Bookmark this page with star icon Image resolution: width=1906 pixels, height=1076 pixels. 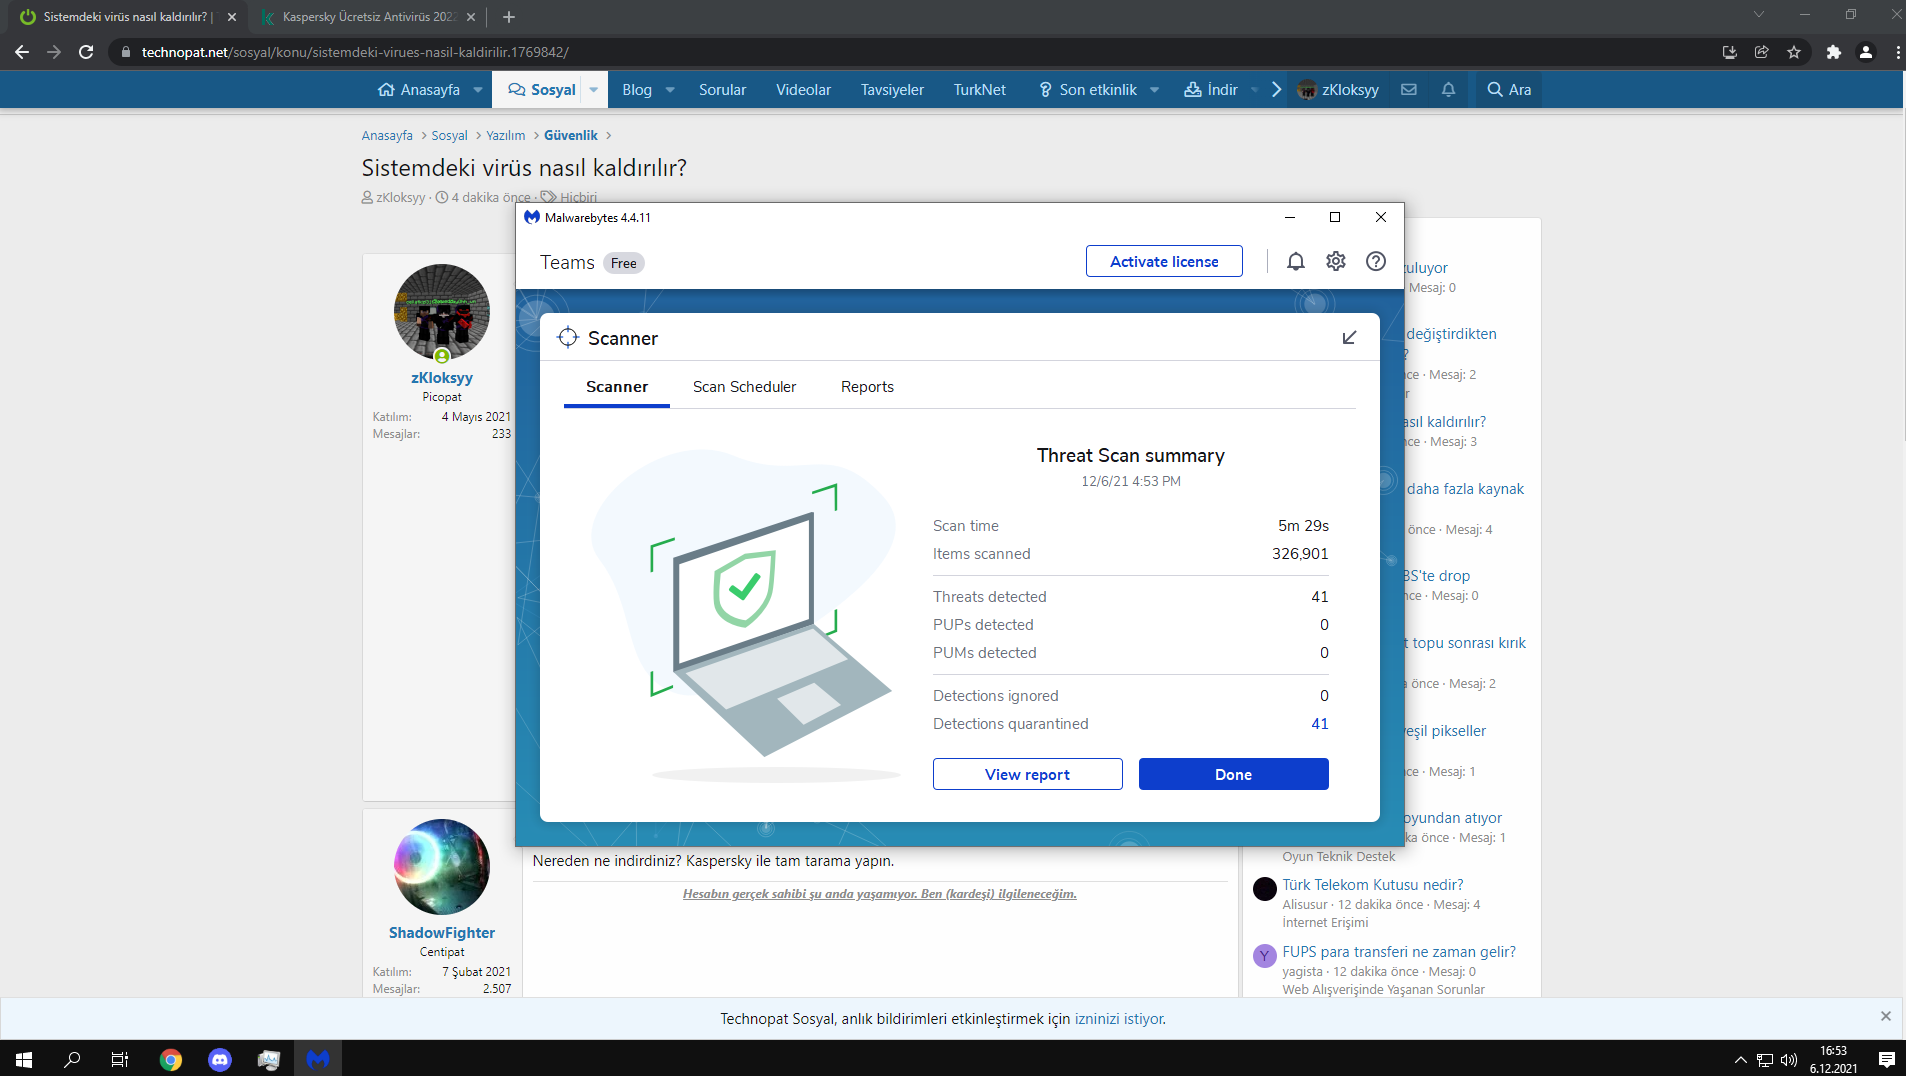tap(1794, 52)
